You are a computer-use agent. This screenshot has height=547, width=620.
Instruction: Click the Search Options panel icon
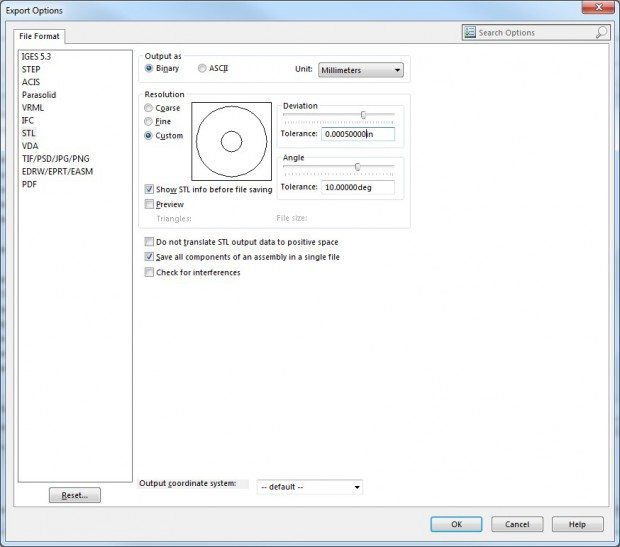[470, 32]
